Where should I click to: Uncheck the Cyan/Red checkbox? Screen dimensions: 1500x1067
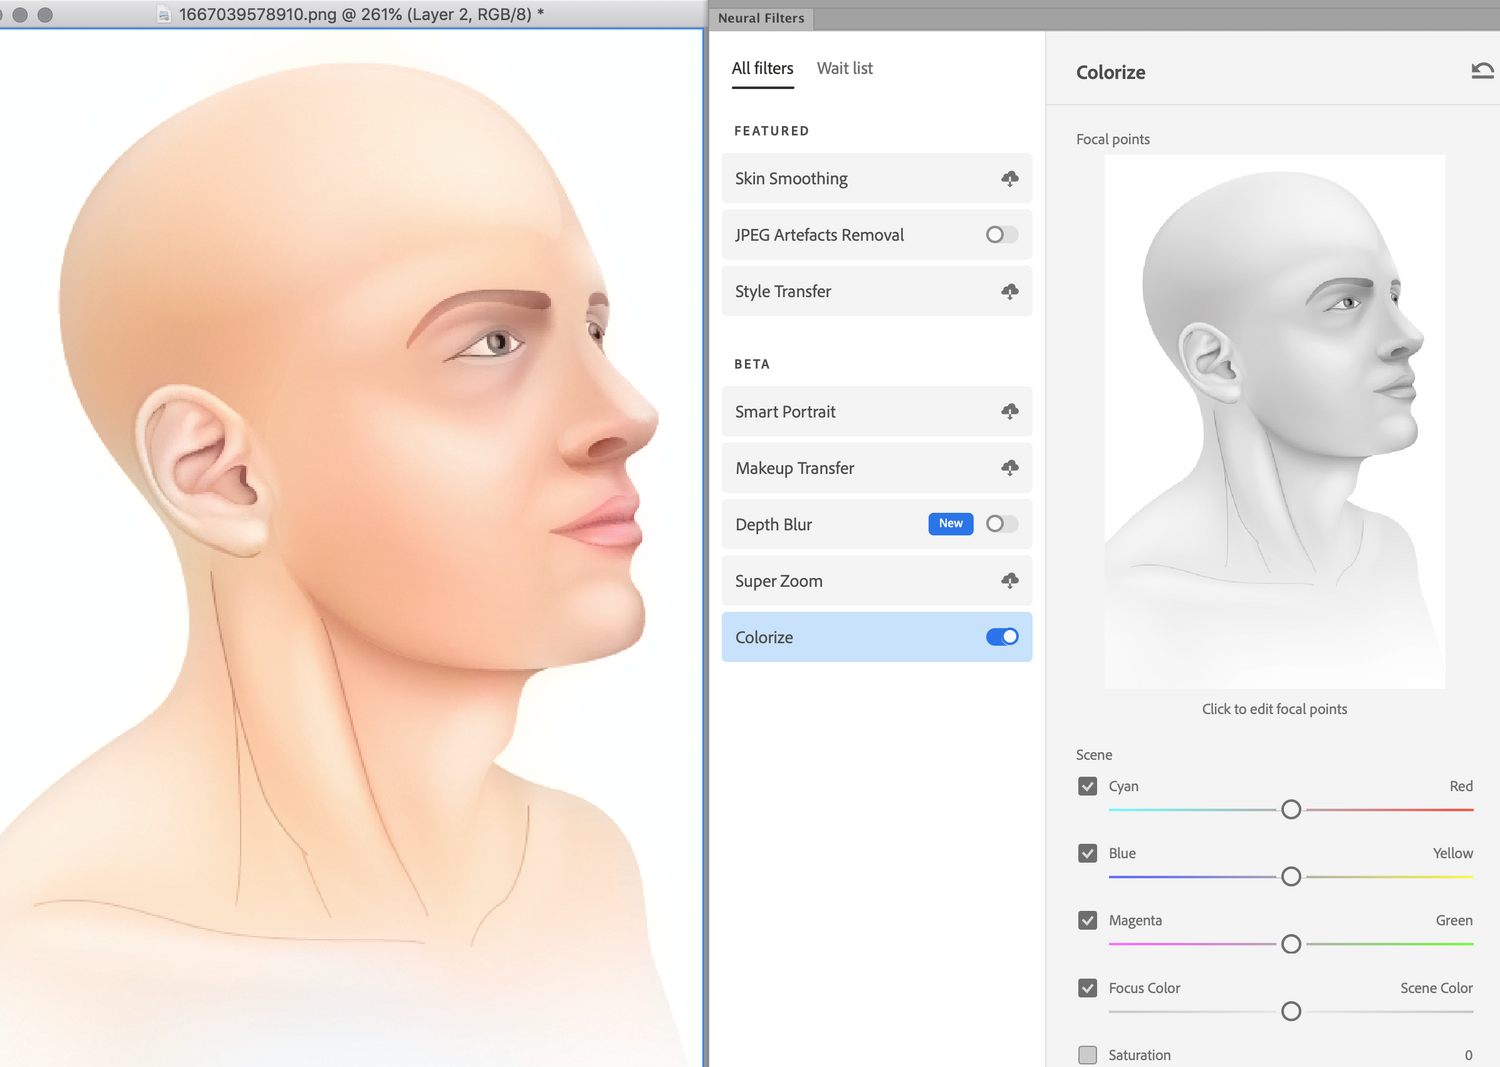pyautogui.click(x=1088, y=786)
